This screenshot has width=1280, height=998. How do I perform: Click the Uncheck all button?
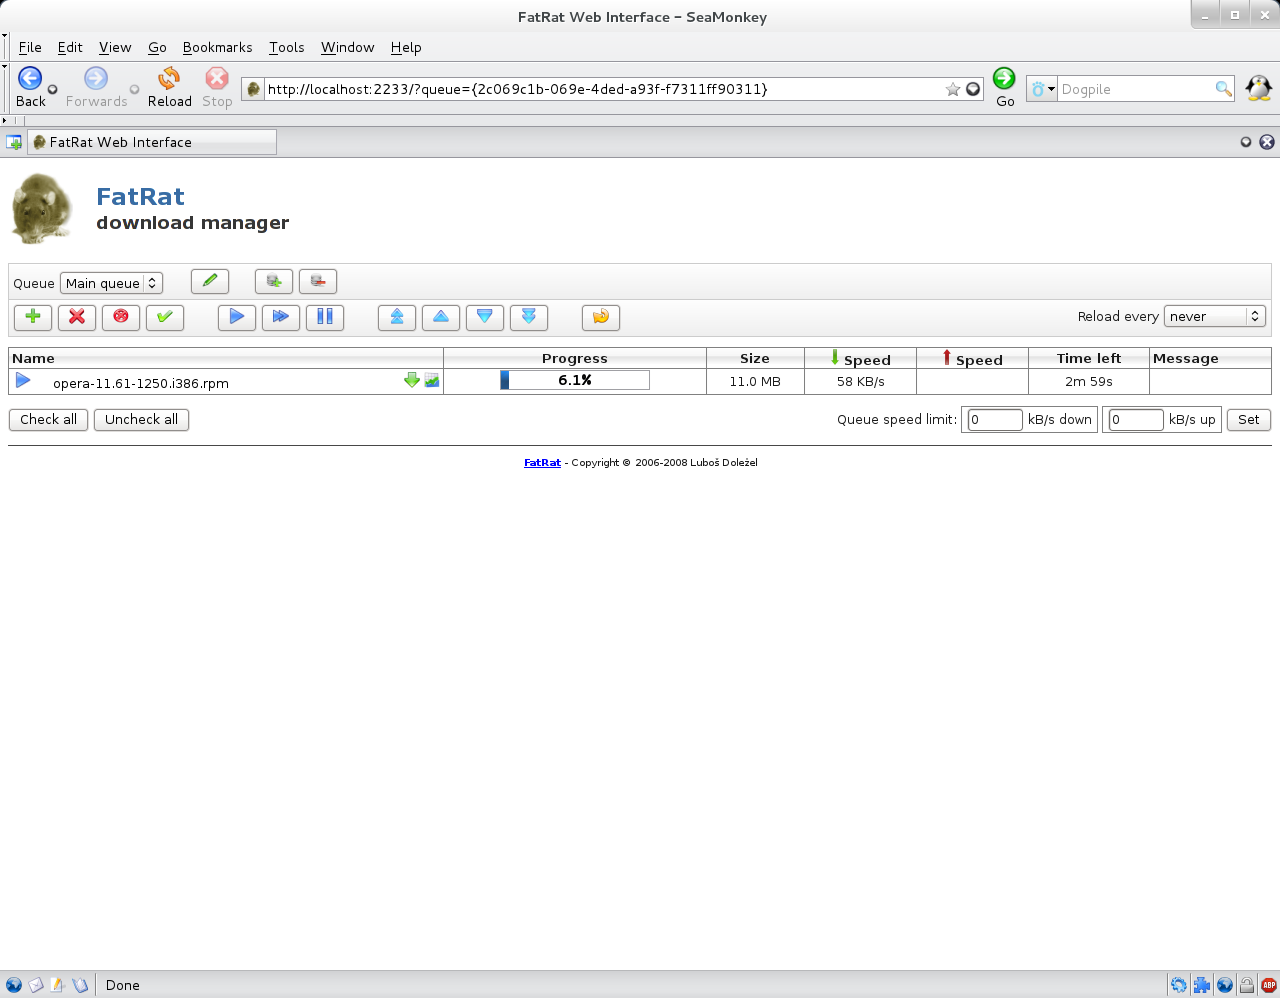point(141,420)
